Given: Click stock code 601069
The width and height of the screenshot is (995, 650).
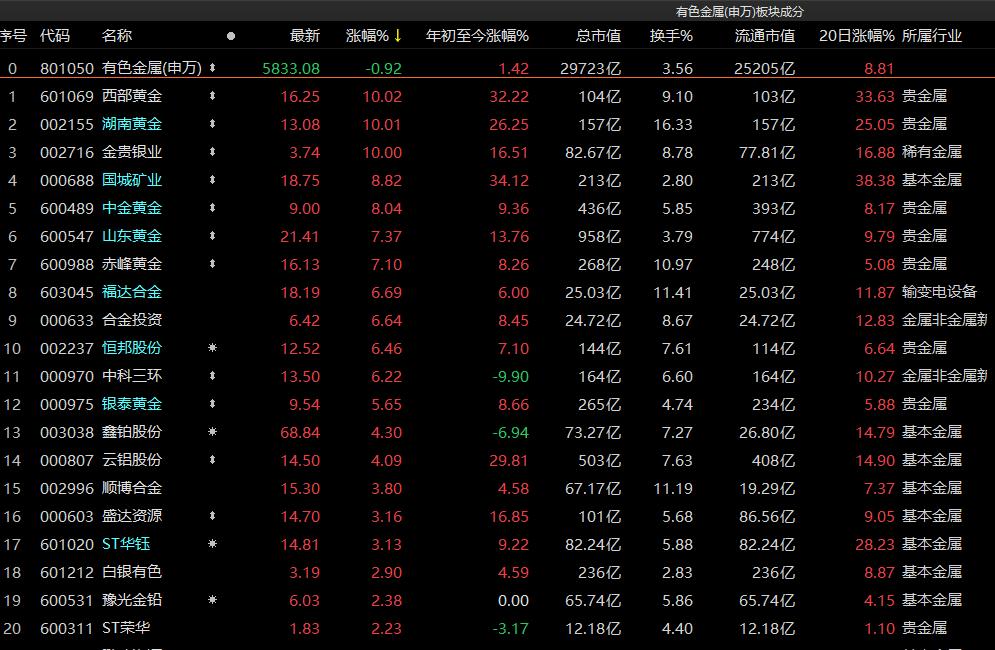Looking at the screenshot, I should (x=69, y=95).
